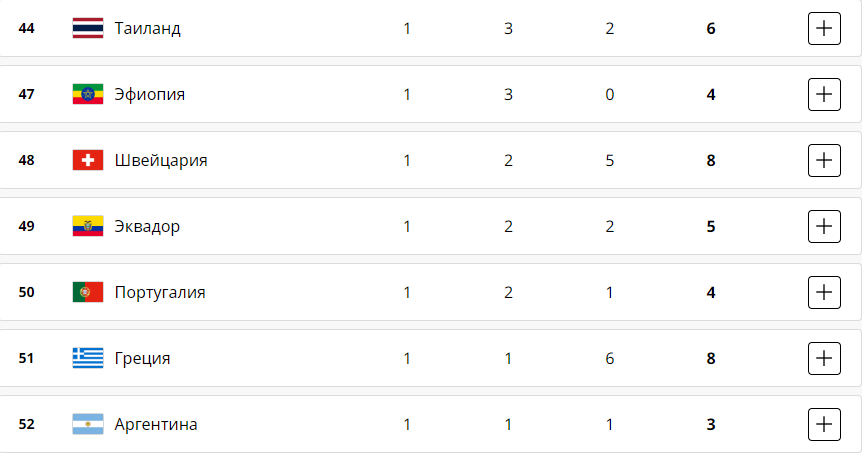The image size is (862, 453).
Task: Expand Switzerland row plus button
Action: [823, 160]
